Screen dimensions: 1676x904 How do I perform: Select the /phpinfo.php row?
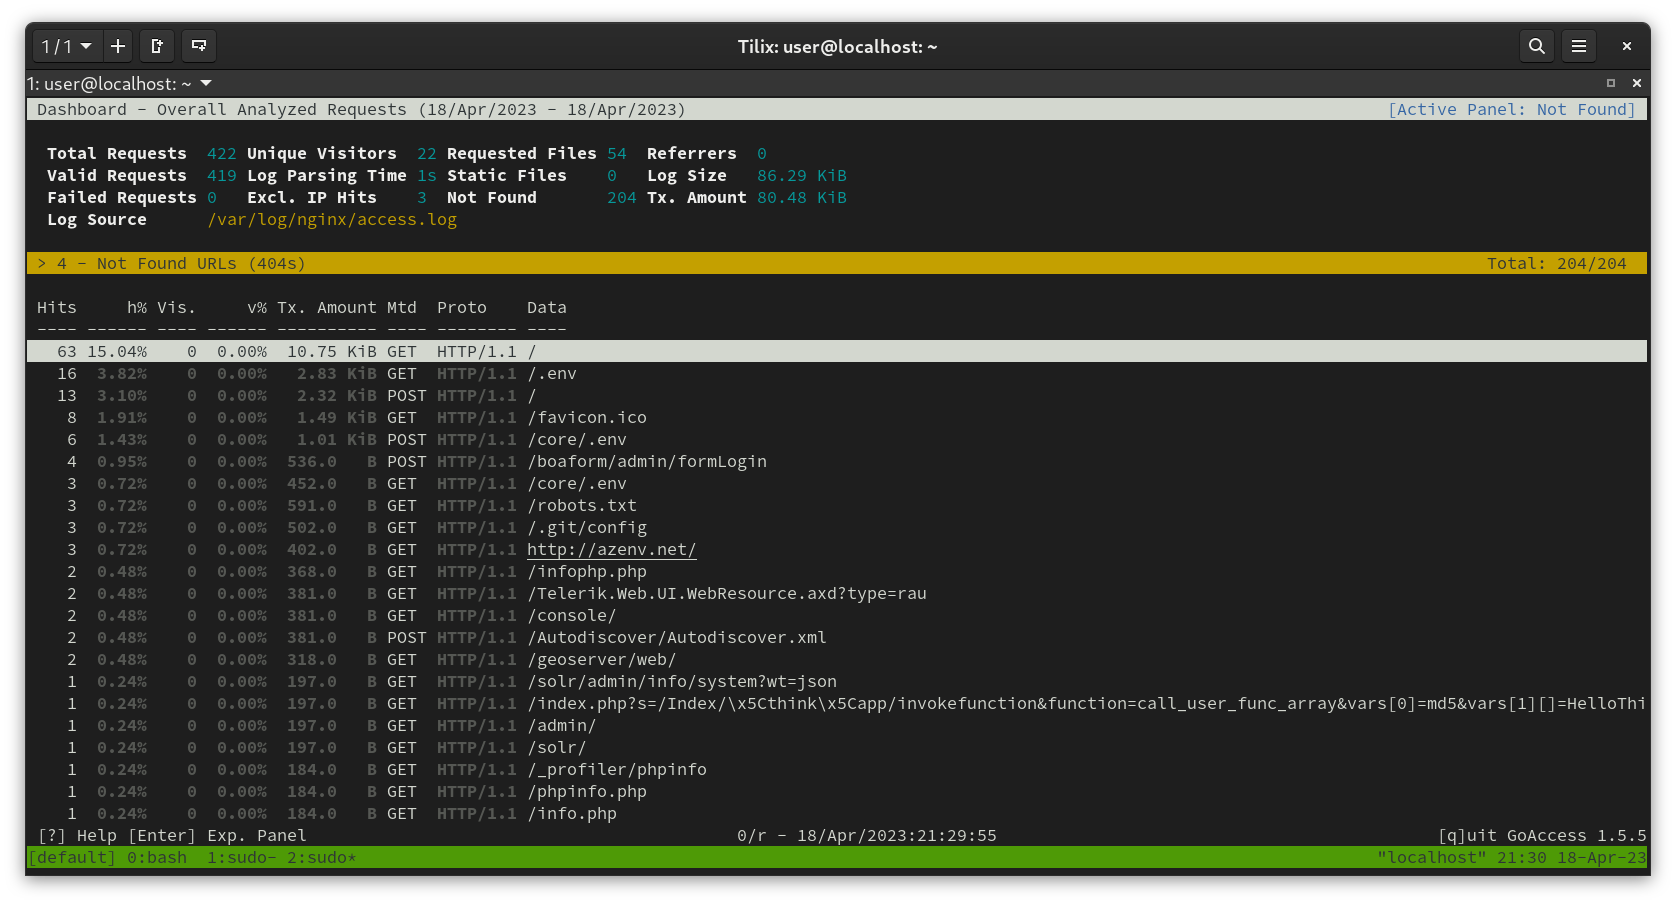click(x=837, y=792)
